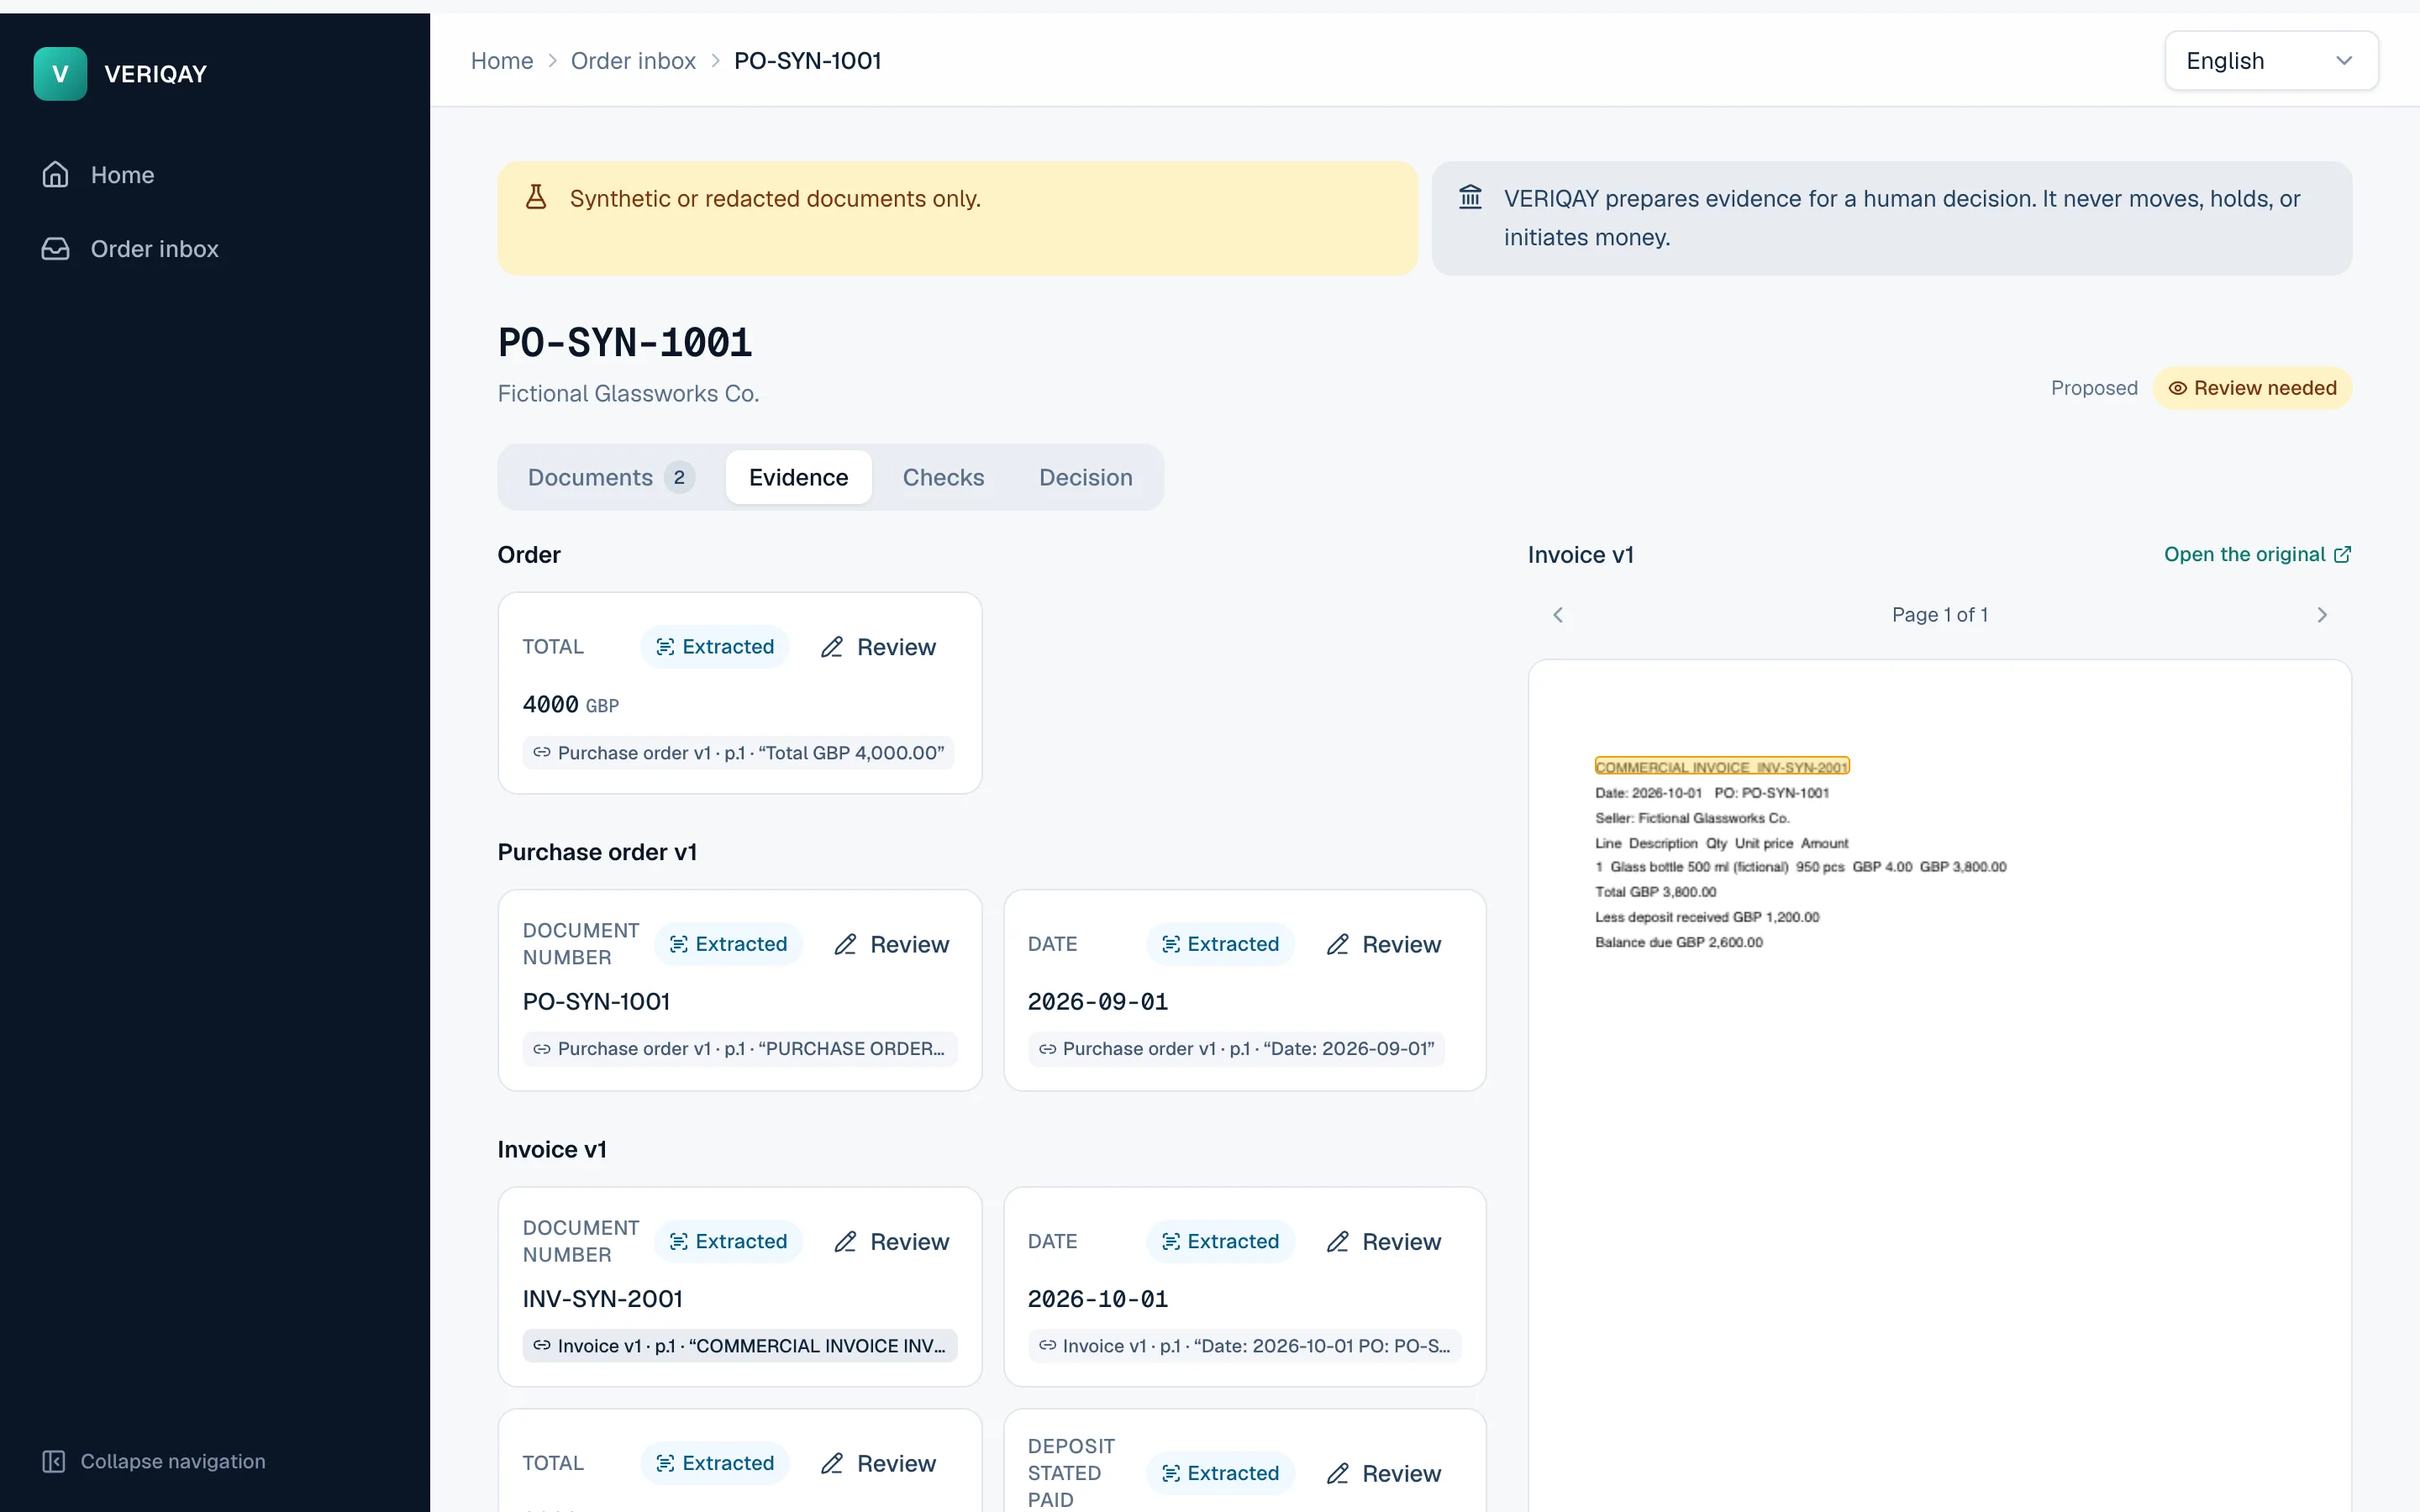Go to next invoice page chevron
Image resolution: width=2420 pixels, height=1512 pixels.
(2322, 615)
